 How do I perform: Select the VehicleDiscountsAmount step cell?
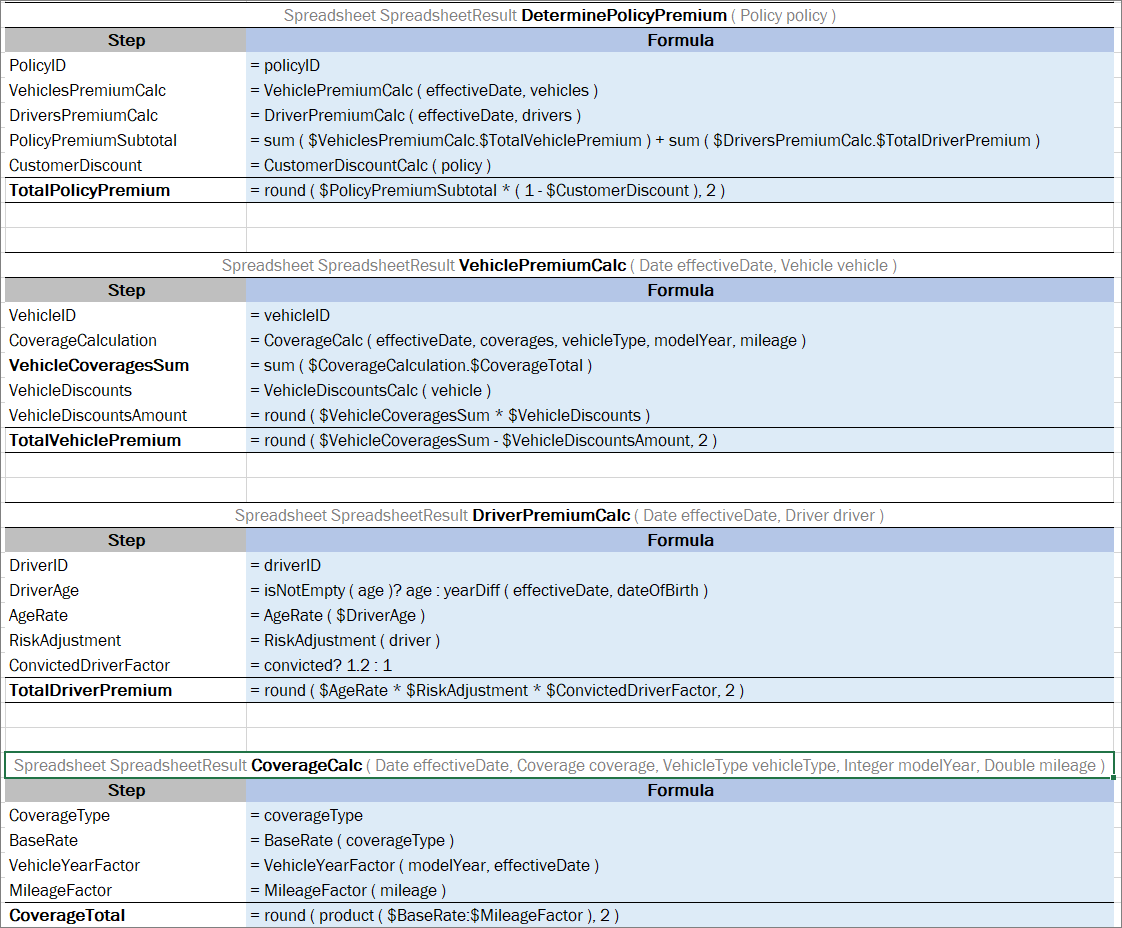point(125,415)
